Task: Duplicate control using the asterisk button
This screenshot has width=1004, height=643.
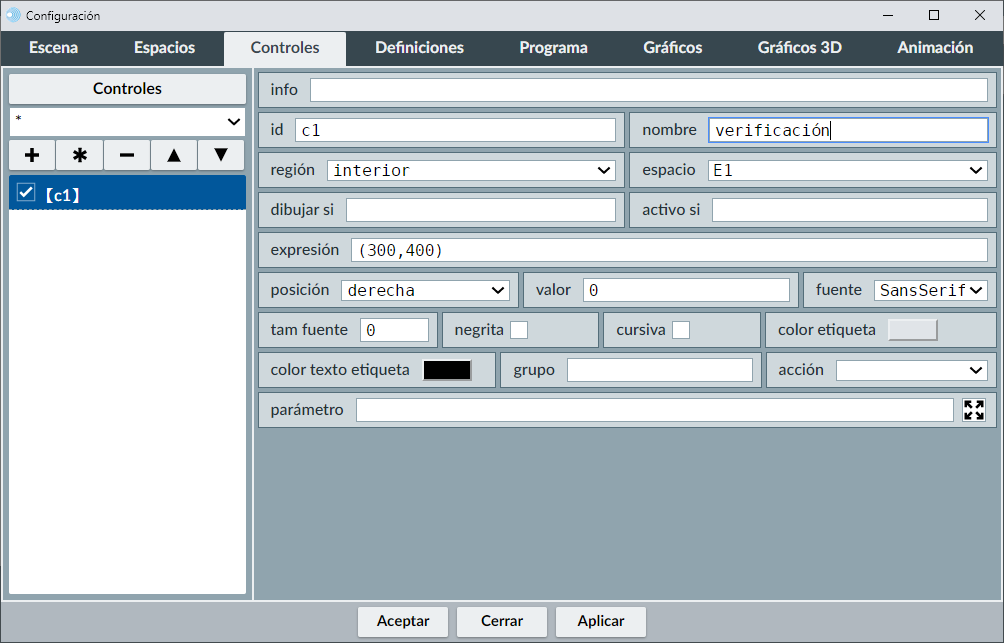Action: pyautogui.click(x=80, y=155)
